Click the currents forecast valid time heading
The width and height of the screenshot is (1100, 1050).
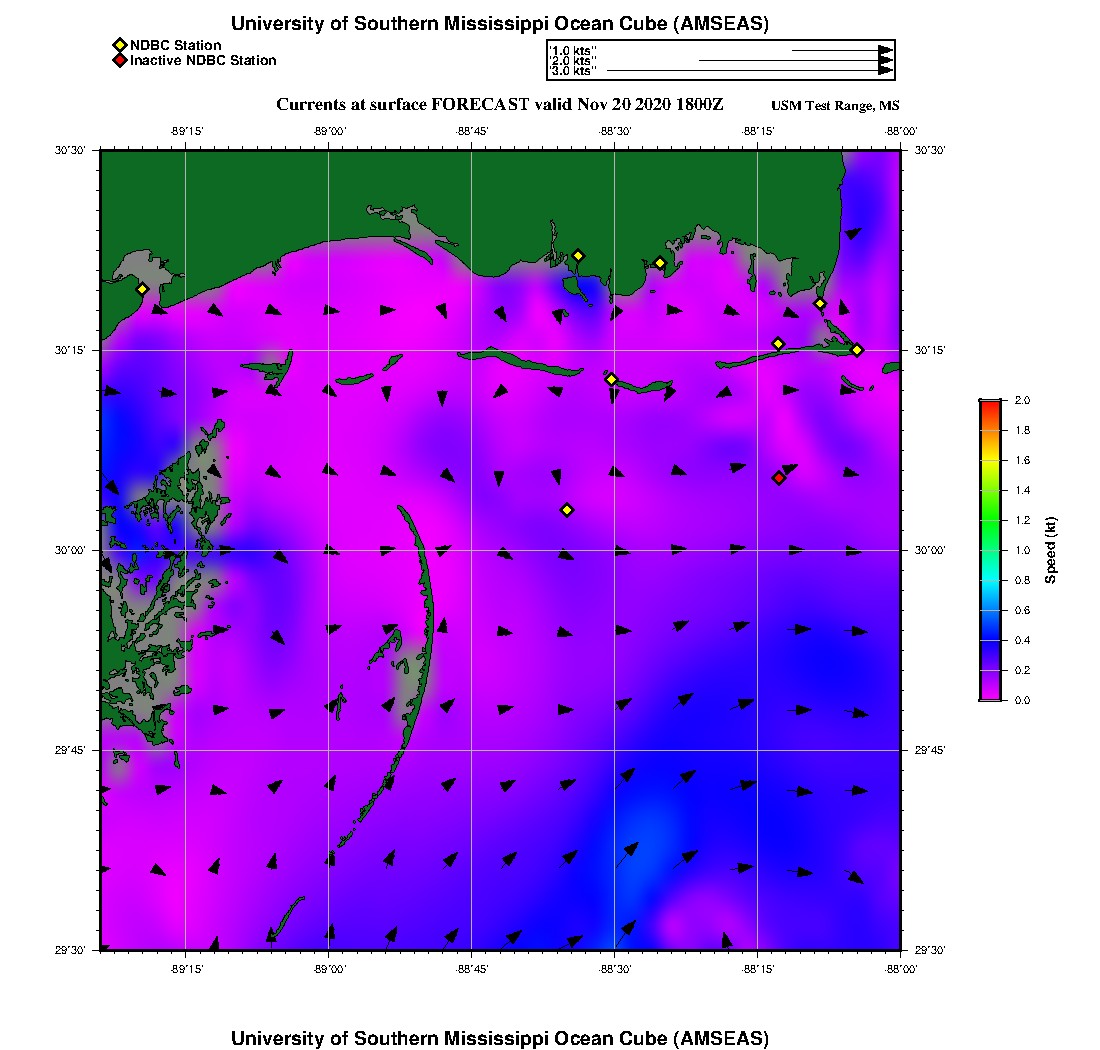500,105
